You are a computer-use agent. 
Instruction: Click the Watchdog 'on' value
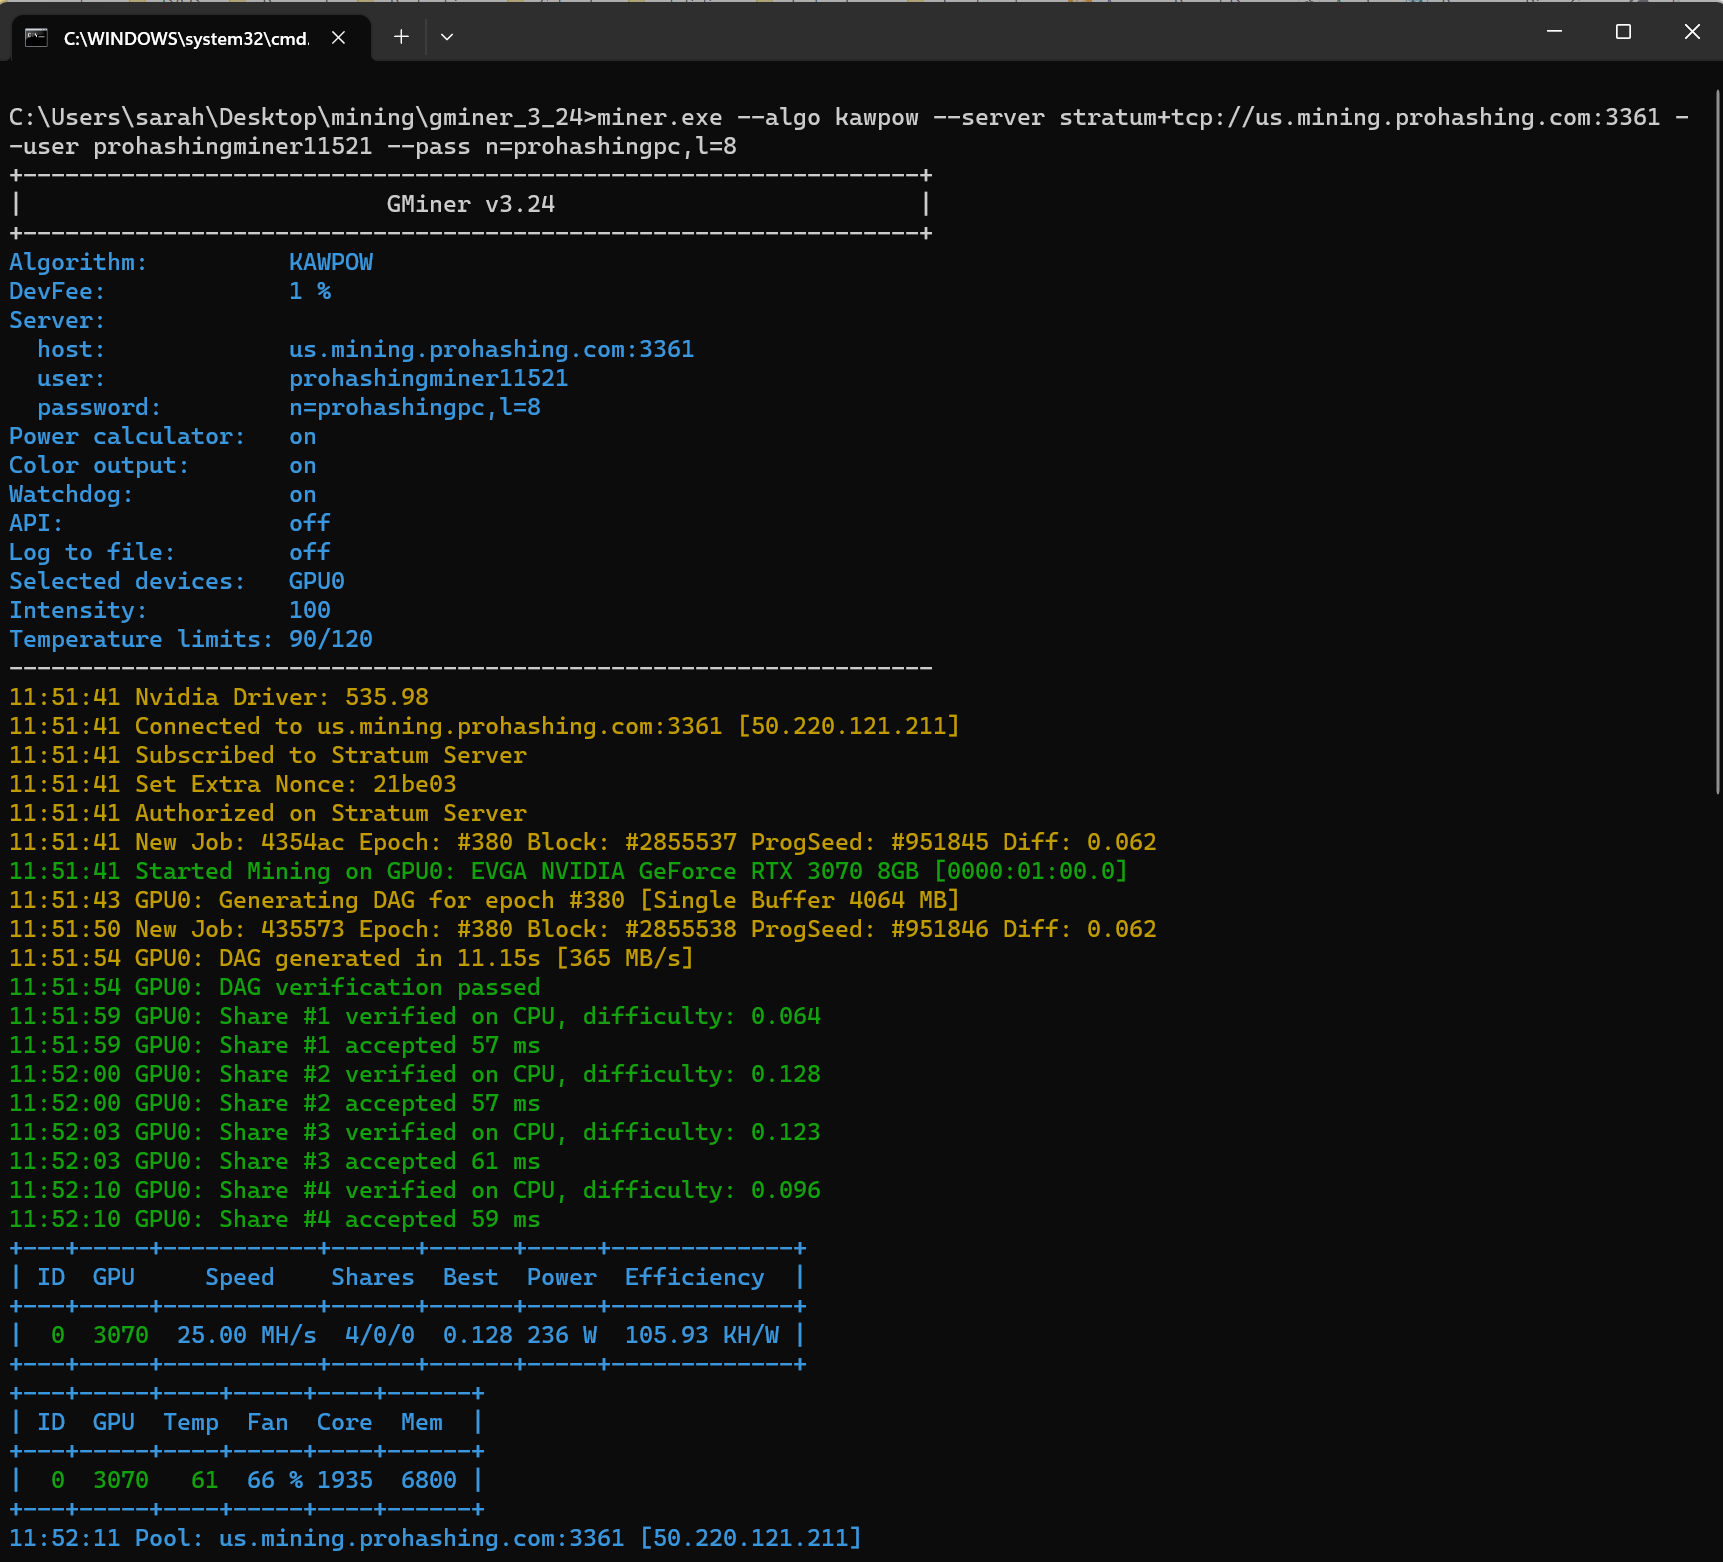303,494
